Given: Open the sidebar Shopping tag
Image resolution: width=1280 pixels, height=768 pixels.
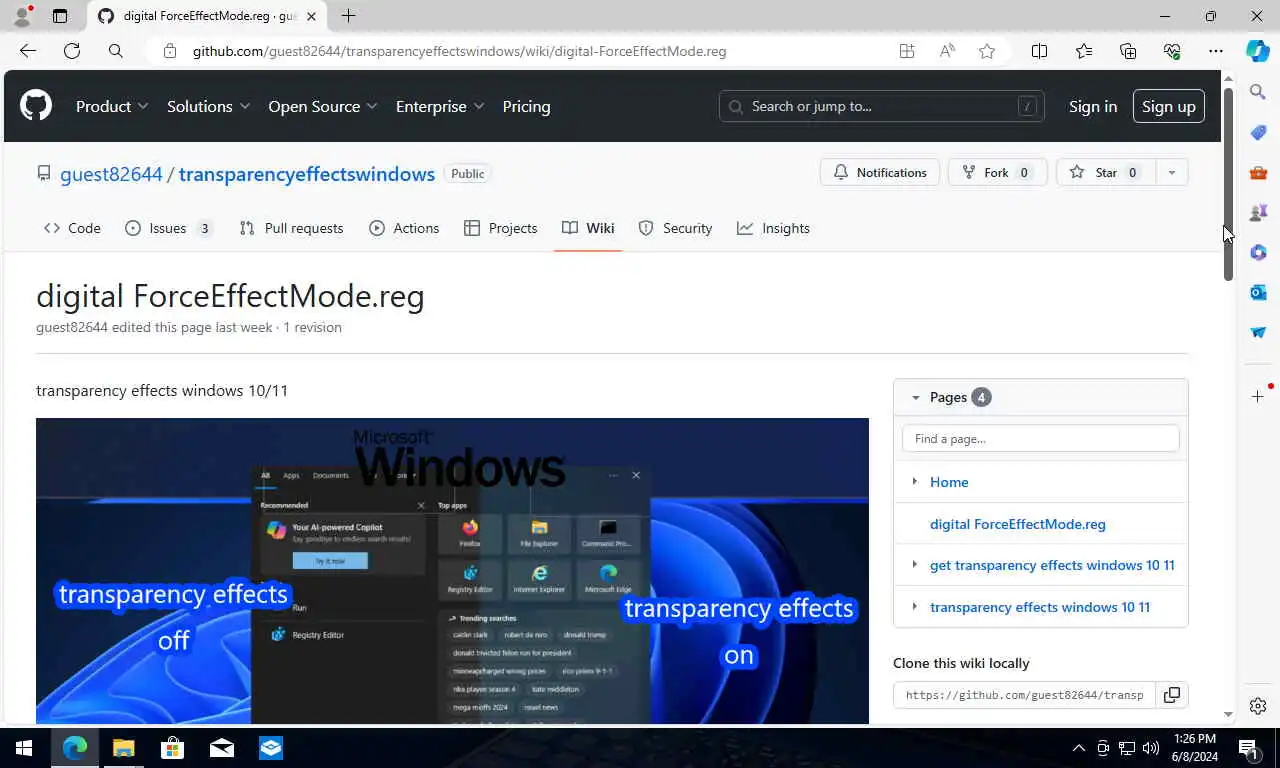Looking at the screenshot, I should (1258, 132).
